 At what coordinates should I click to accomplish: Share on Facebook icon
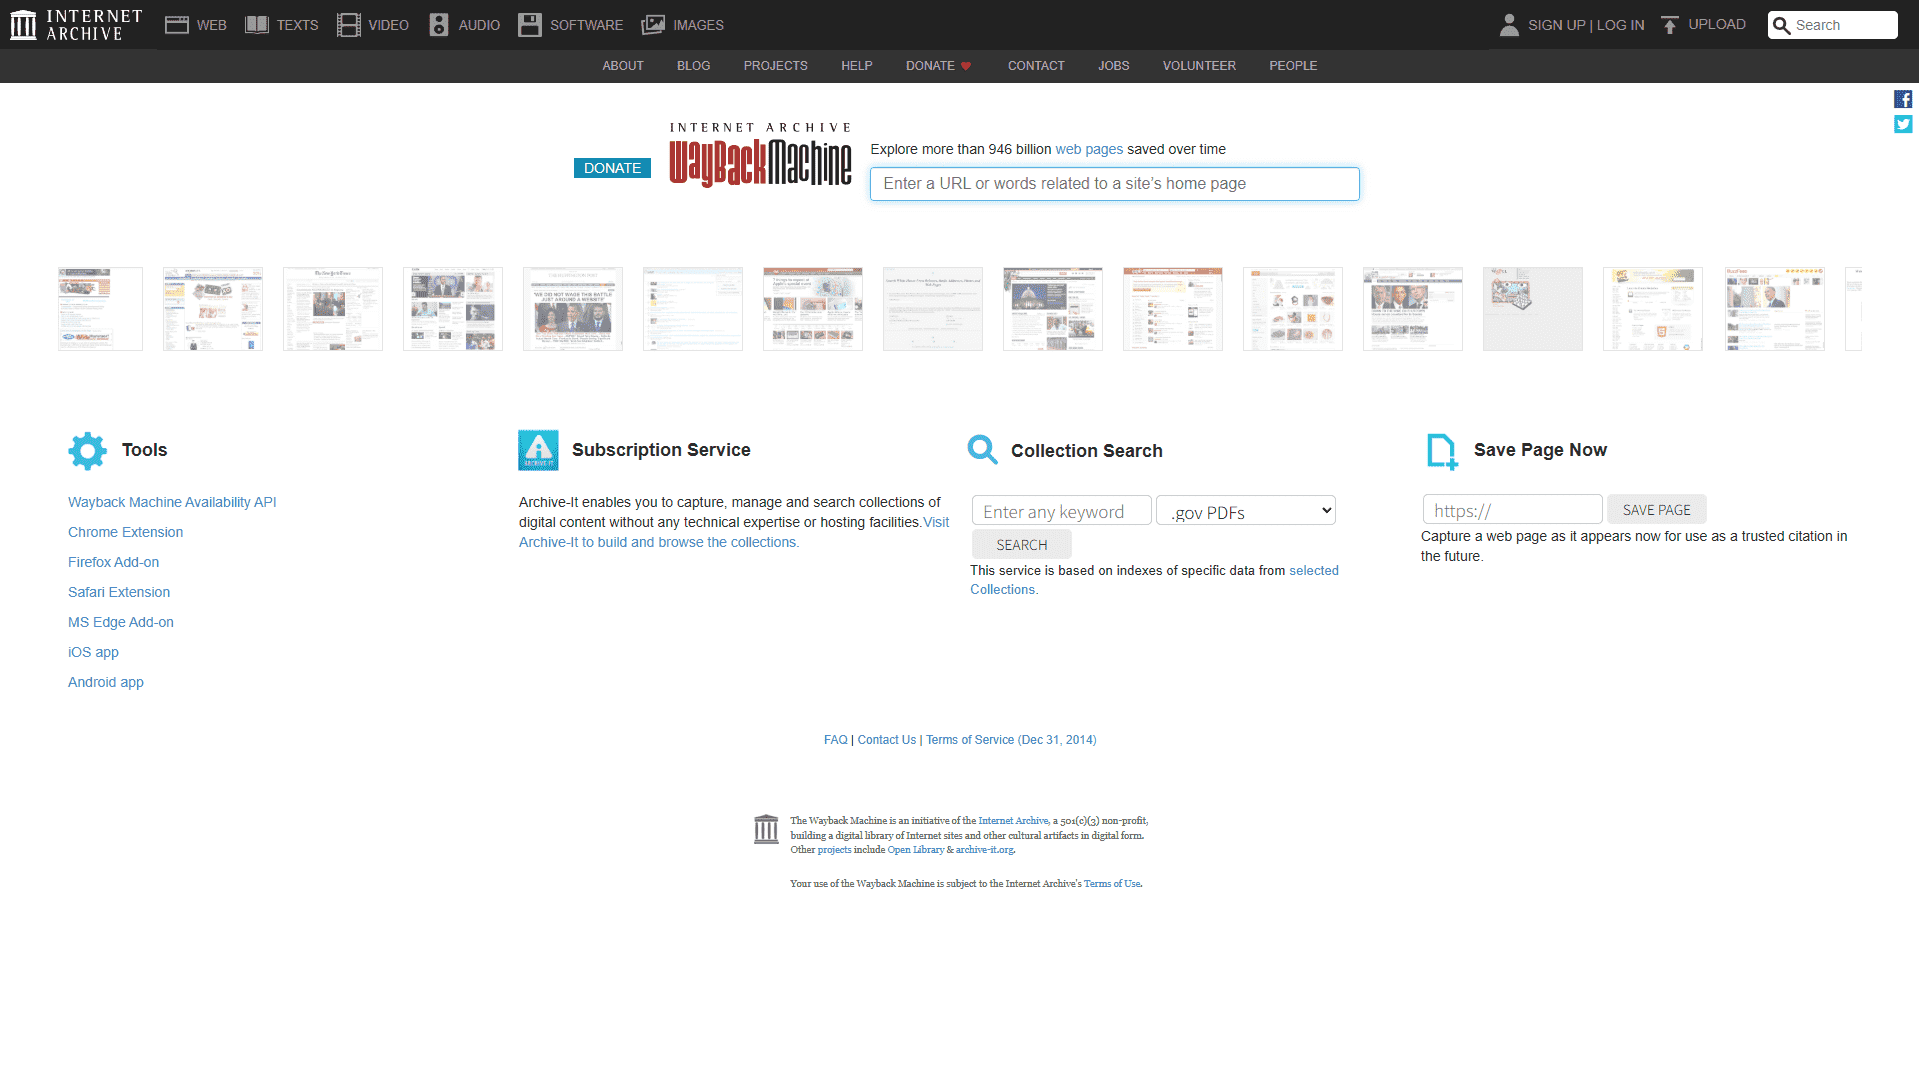click(x=1903, y=99)
